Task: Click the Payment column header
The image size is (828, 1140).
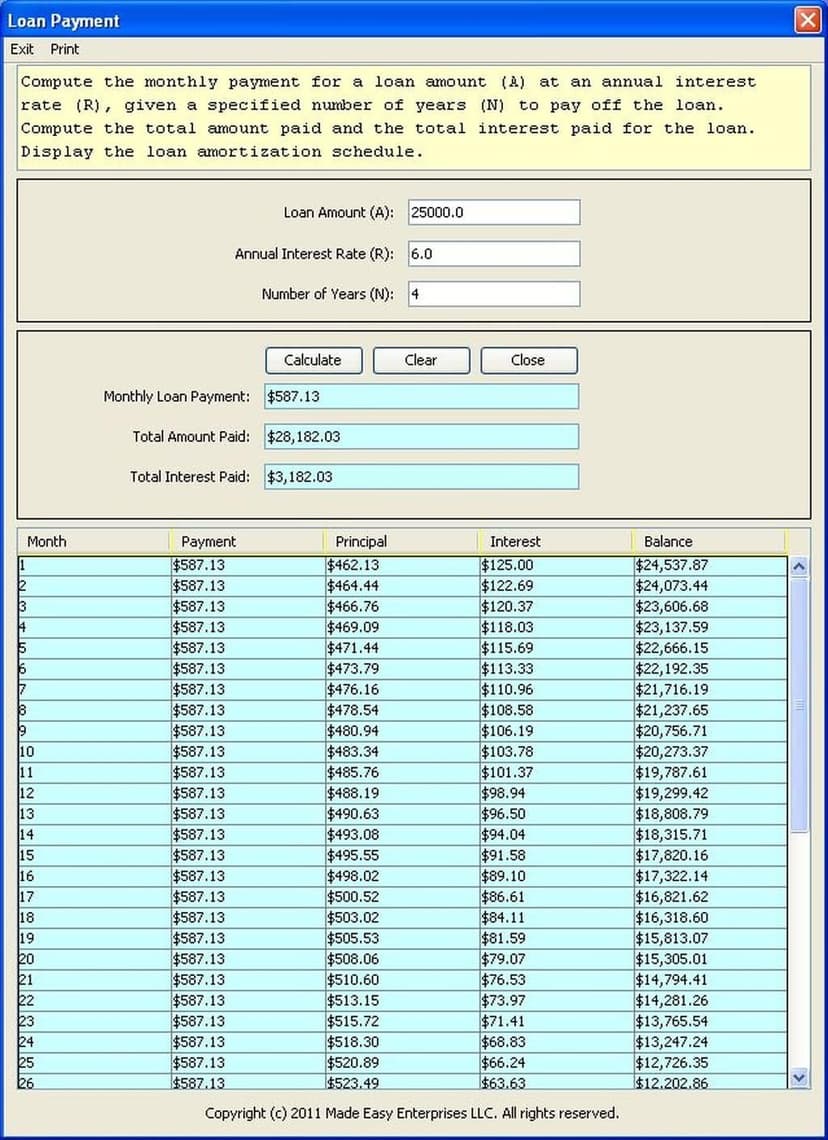Action: 247,542
